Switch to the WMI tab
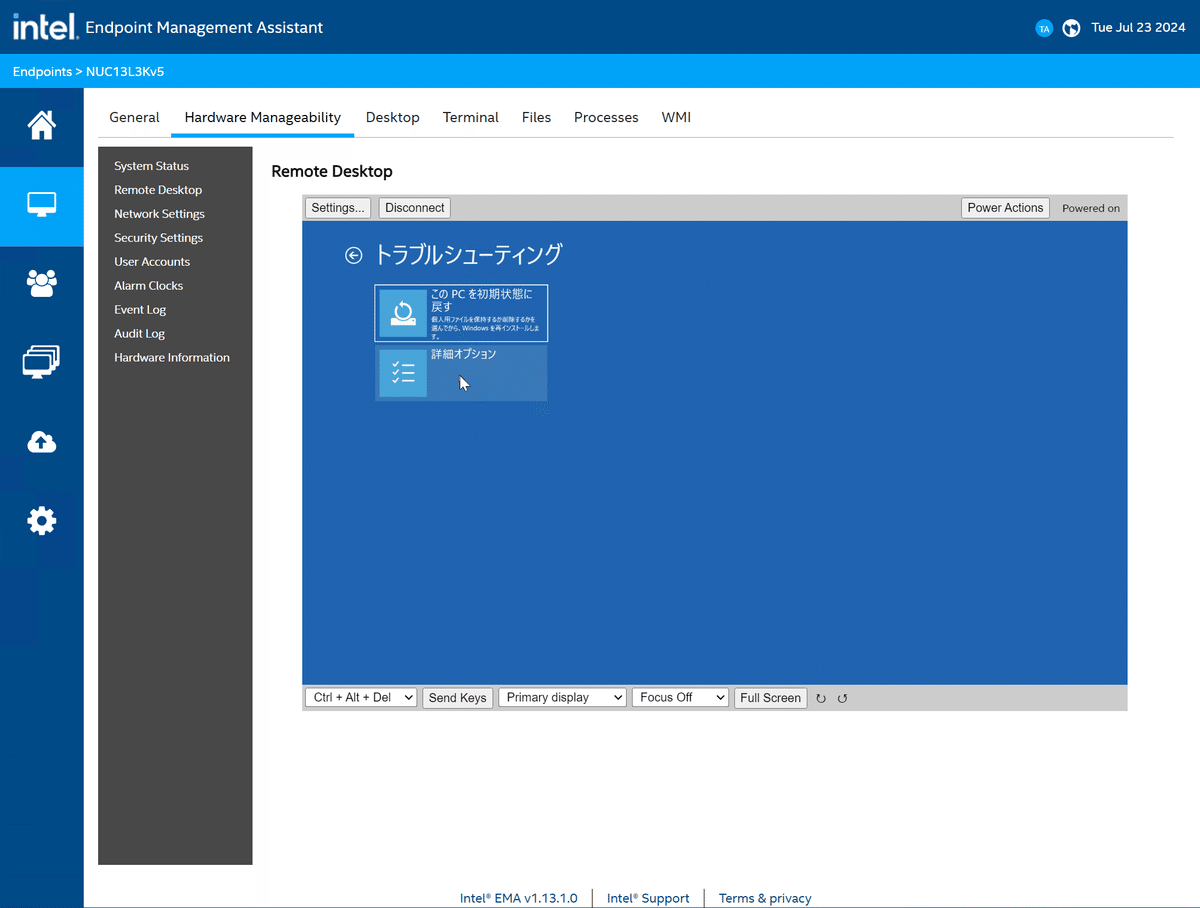1200x908 pixels. [x=676, y=117]
